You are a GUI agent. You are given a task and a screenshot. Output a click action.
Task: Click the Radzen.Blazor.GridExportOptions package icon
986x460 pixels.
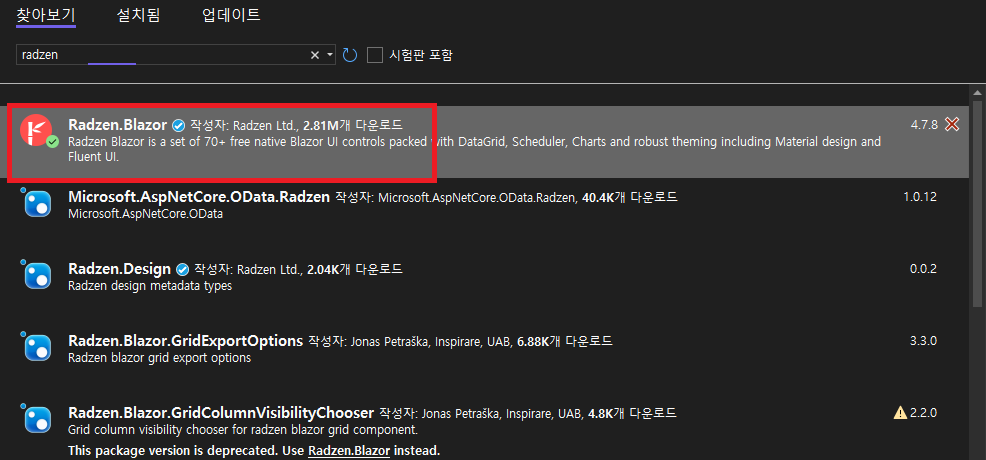point(38,349)
